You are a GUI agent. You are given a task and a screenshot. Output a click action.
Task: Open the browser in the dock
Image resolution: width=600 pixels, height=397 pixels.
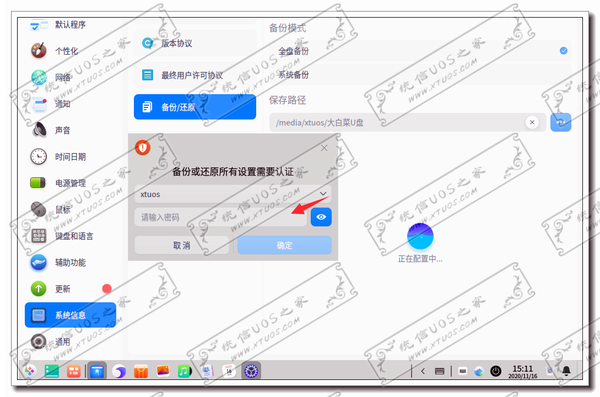[x=119, y=371]
